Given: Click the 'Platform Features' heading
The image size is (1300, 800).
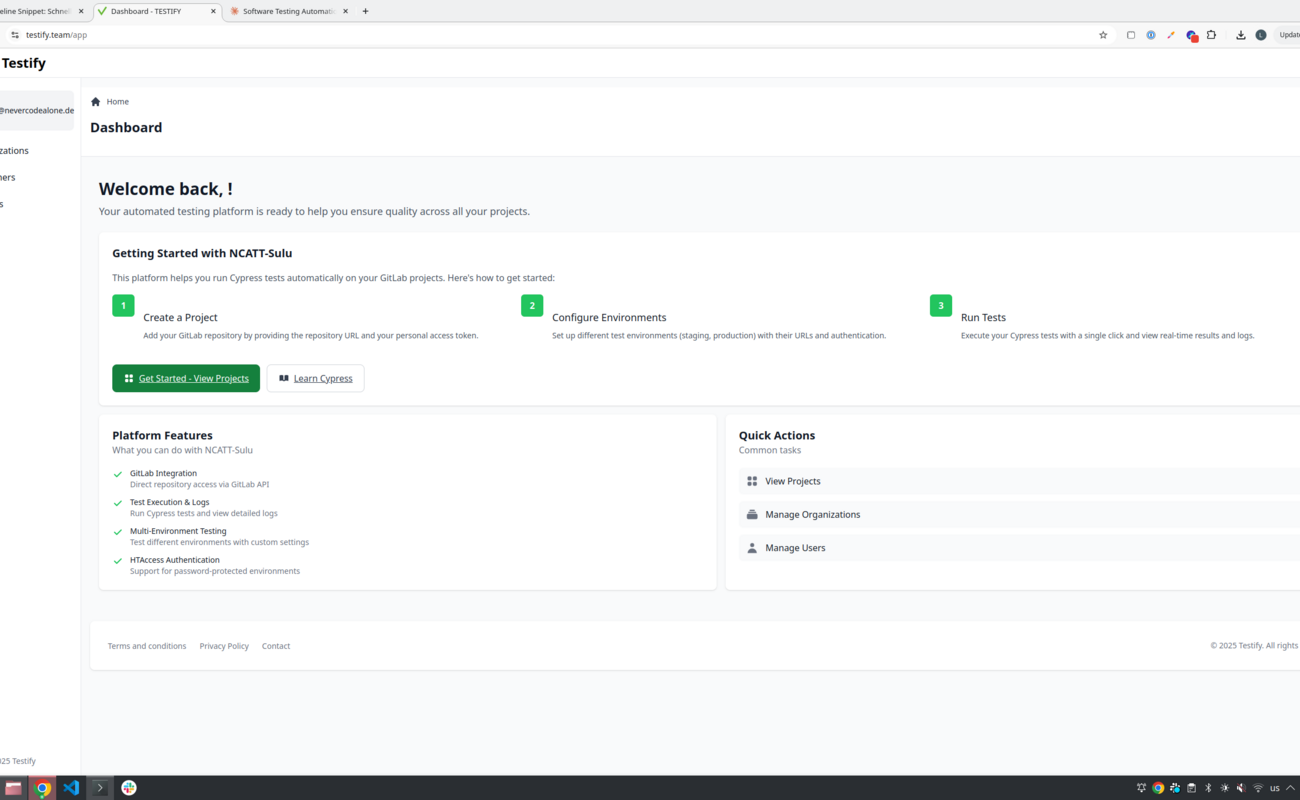Looking at the screenshot, I should 162,436.
